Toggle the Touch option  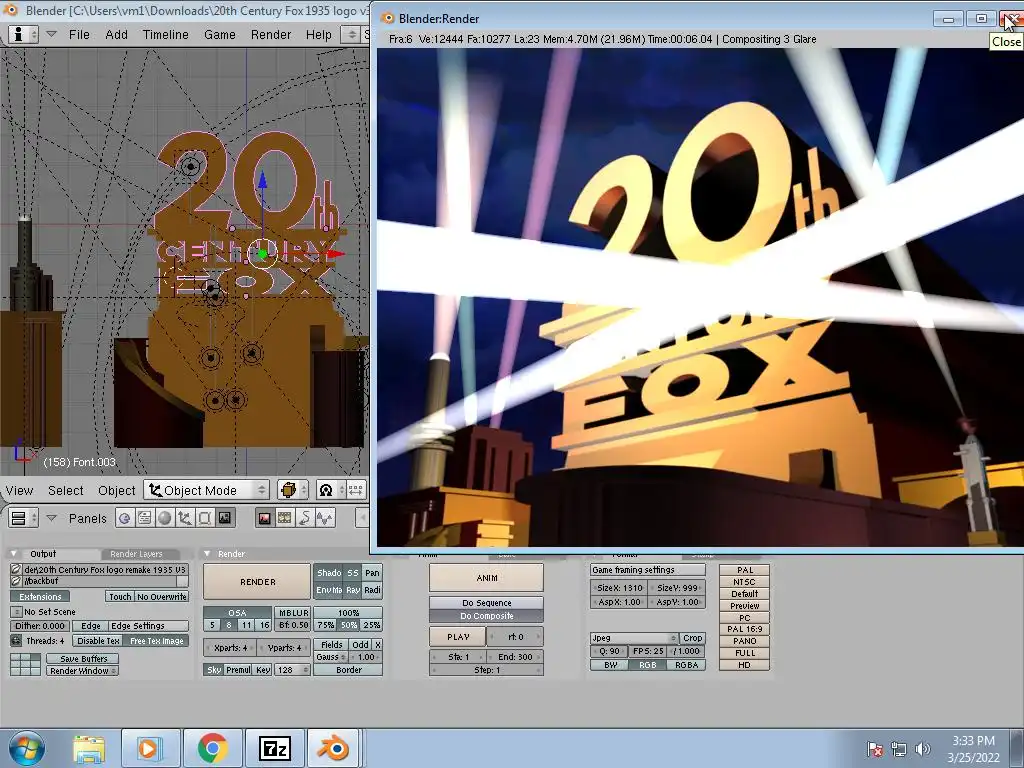click(120, 597)
